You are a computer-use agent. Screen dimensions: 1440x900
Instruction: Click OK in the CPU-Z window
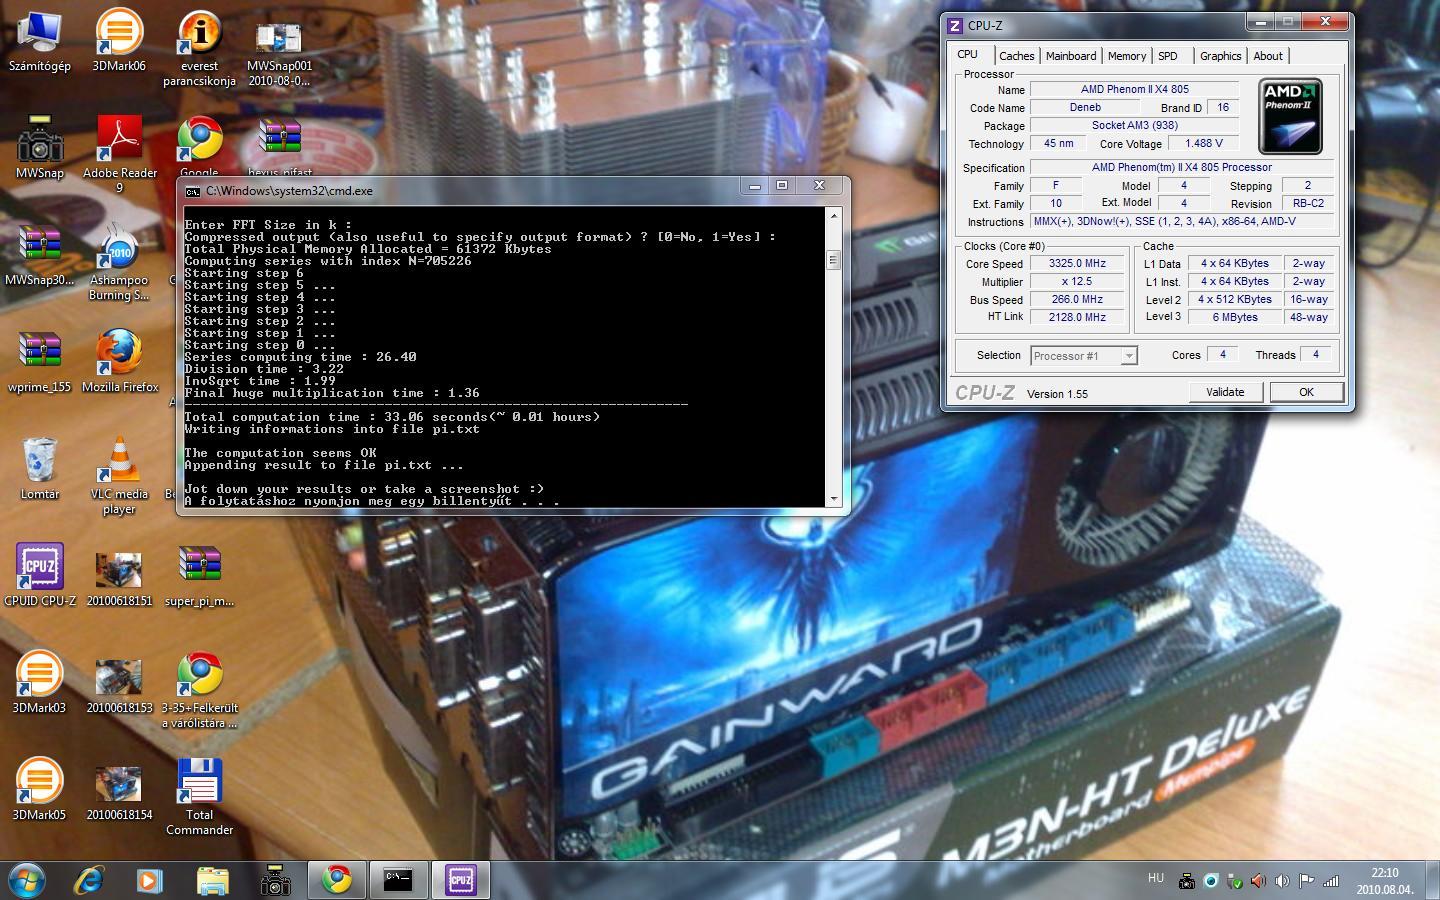[x=1306, y=392]
